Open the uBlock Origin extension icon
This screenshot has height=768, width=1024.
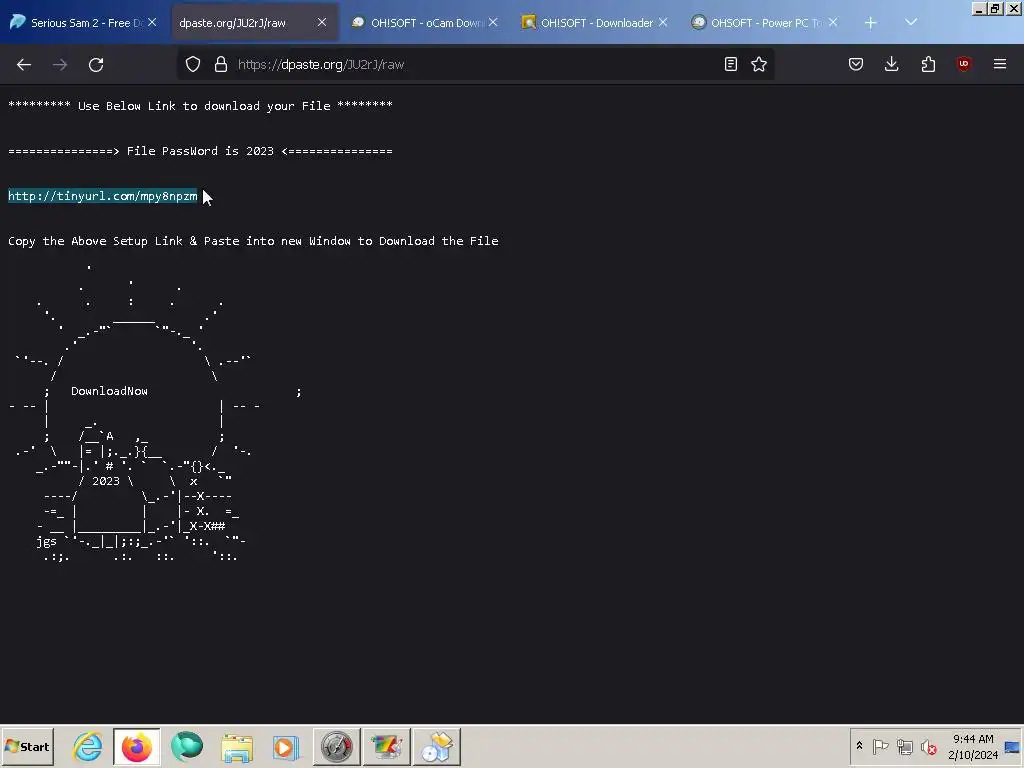[x=963, y=64]
